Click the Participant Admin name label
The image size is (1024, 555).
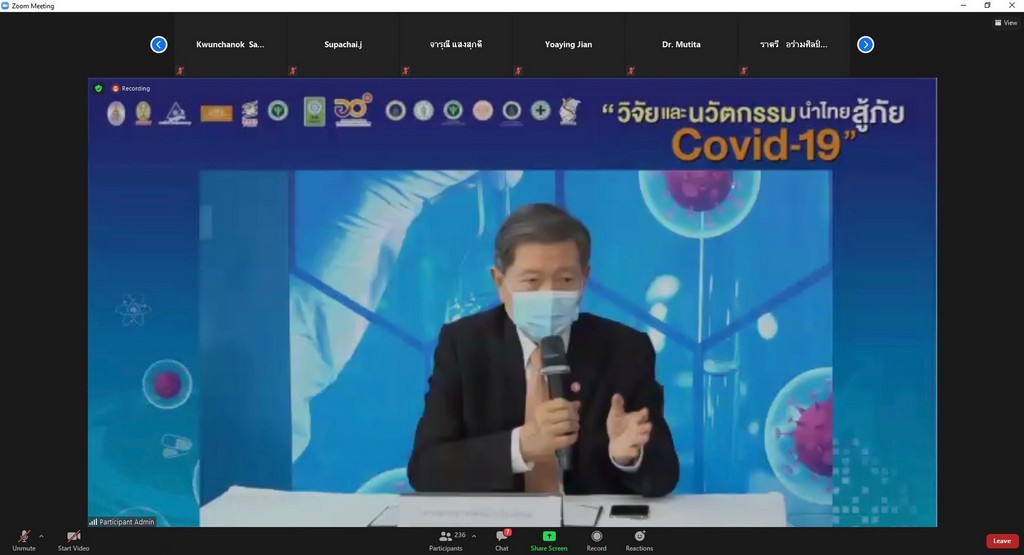coord(126,522)
